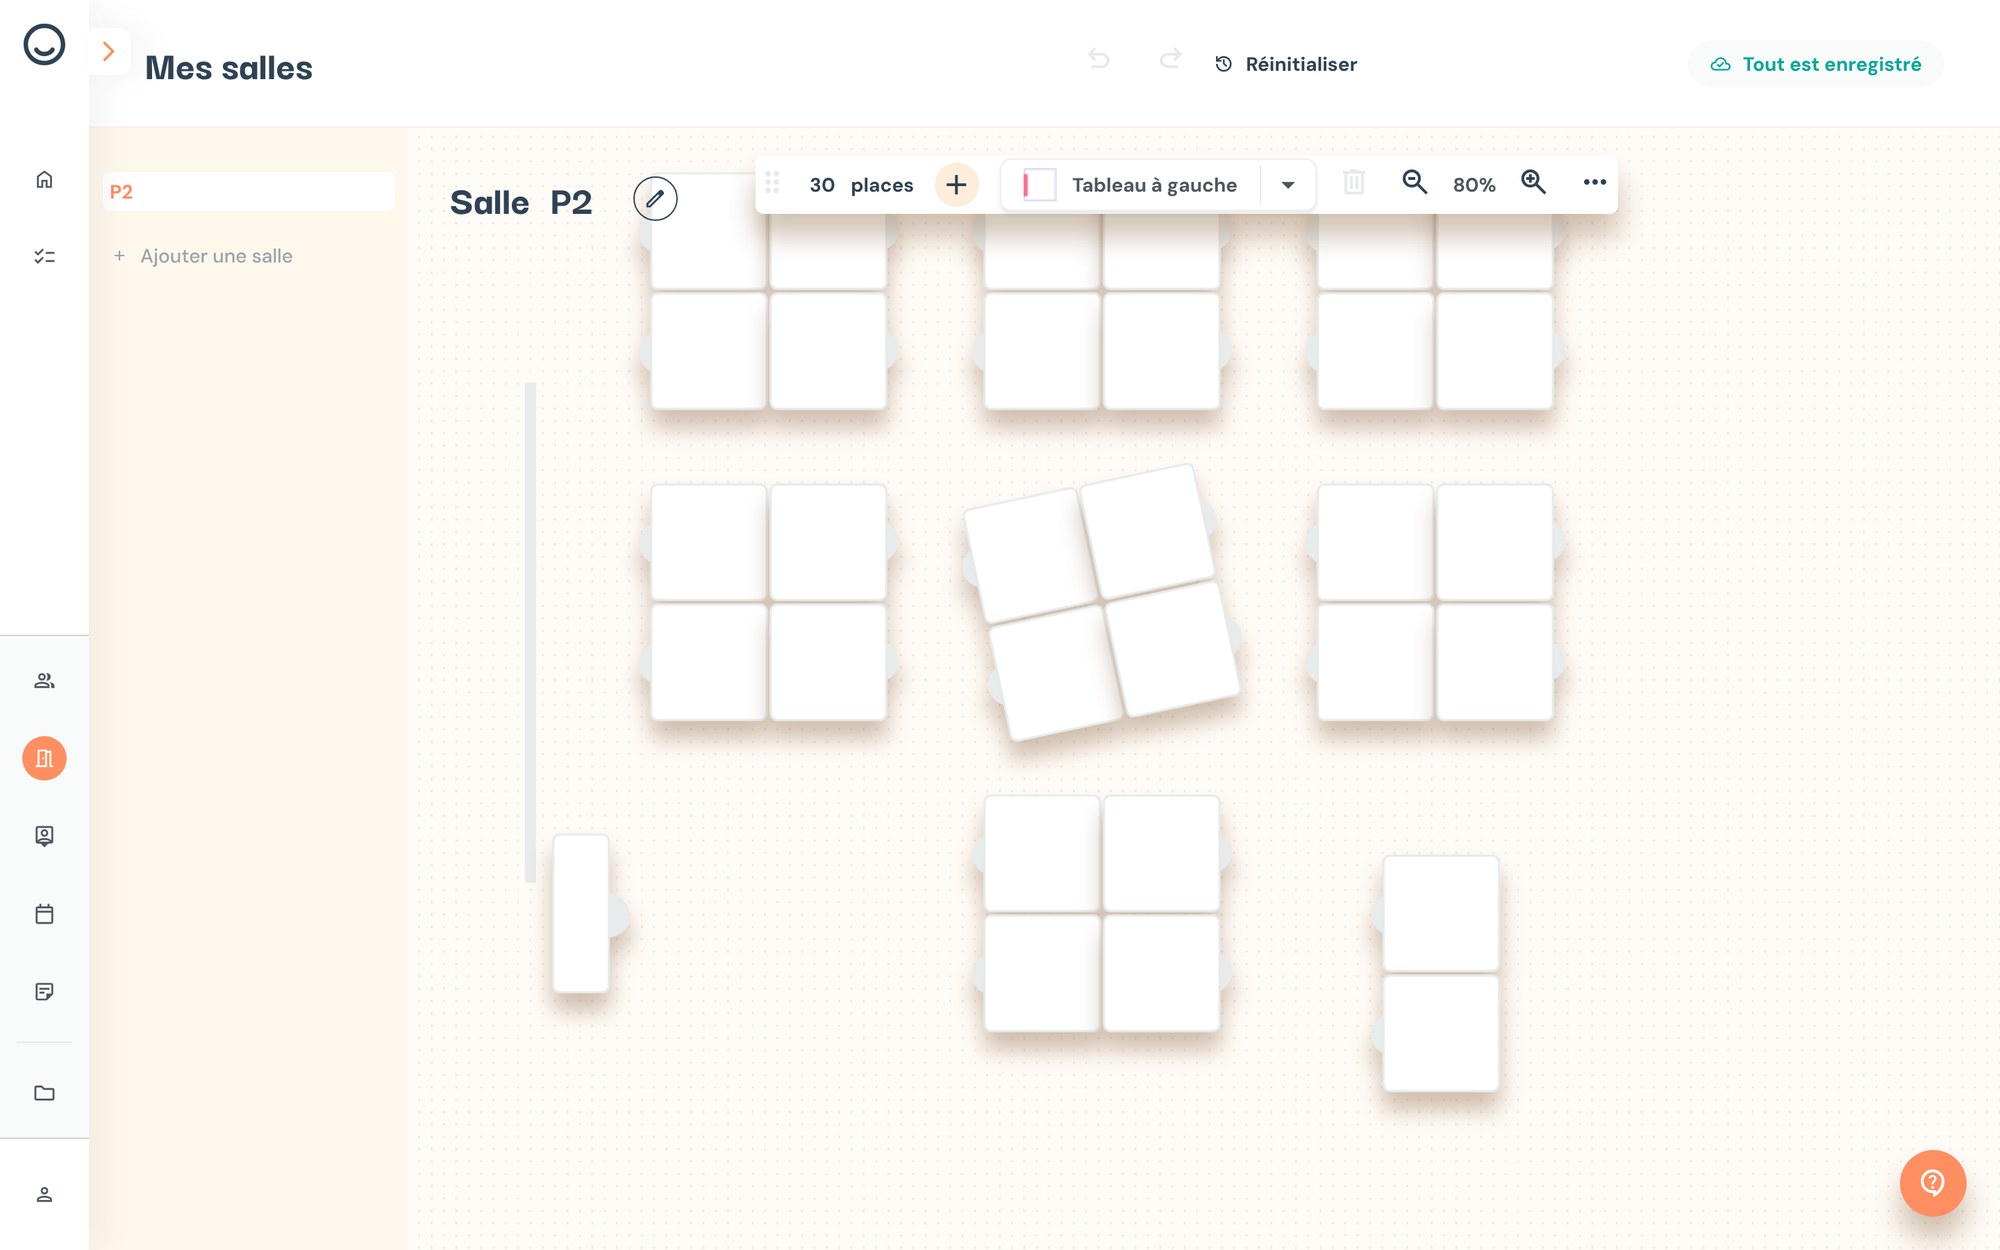
Task: Click Réinitialiser button
Action: tap(1286, 64)
